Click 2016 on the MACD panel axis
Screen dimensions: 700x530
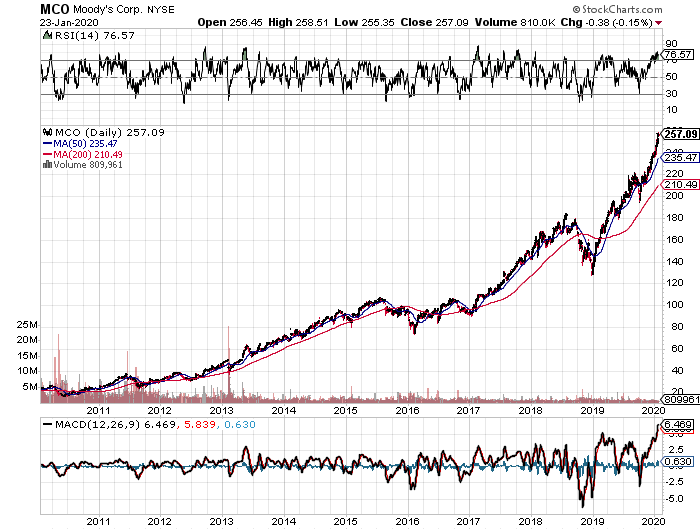click(x=407, y=521)
